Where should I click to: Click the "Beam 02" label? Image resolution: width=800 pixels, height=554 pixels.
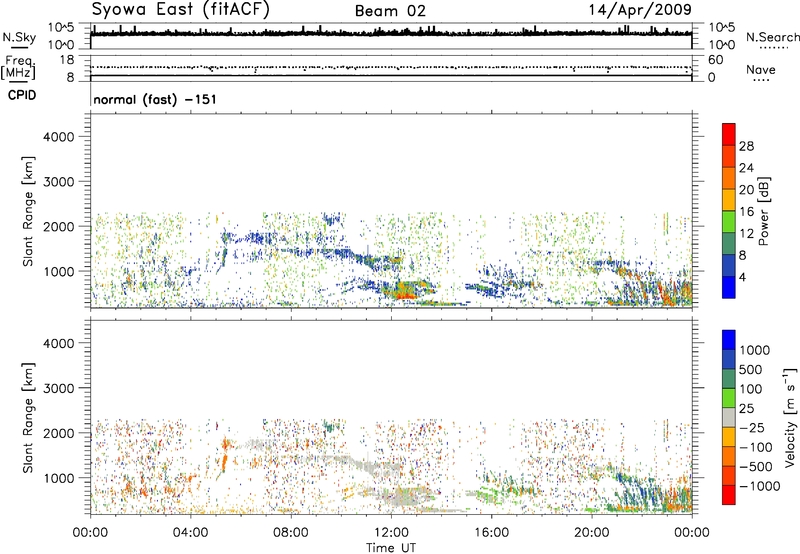(x=390, y=11)
